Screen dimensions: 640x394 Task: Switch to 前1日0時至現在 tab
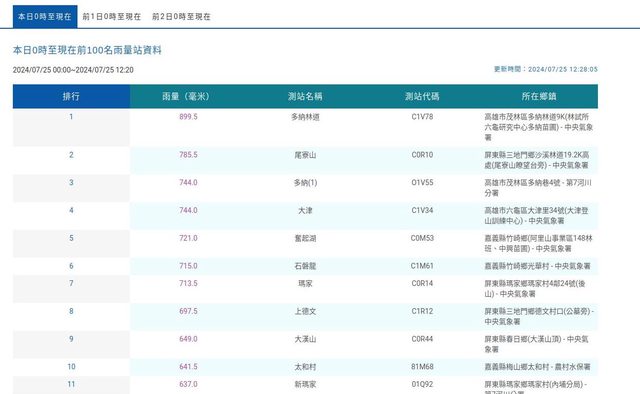click(x=112, y=17)
